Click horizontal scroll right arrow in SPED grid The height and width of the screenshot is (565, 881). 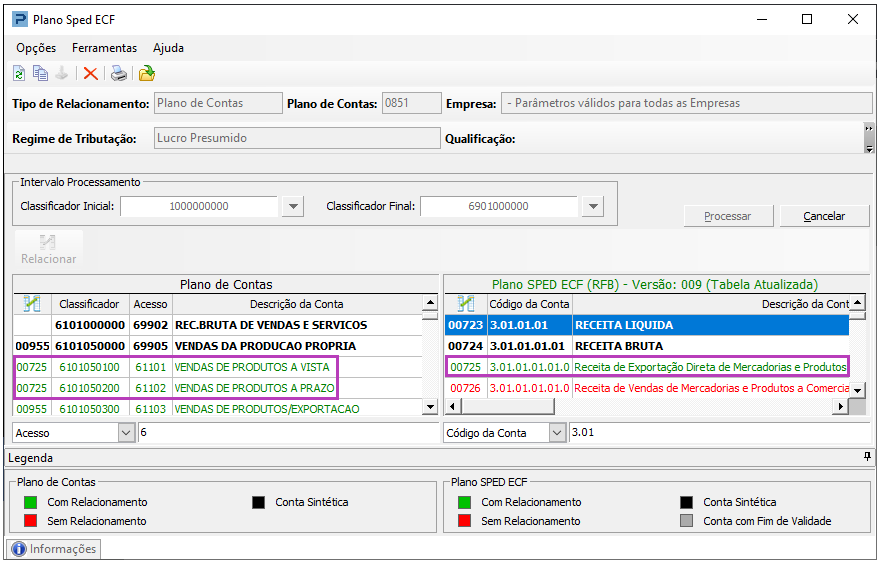tap(840, 406)
